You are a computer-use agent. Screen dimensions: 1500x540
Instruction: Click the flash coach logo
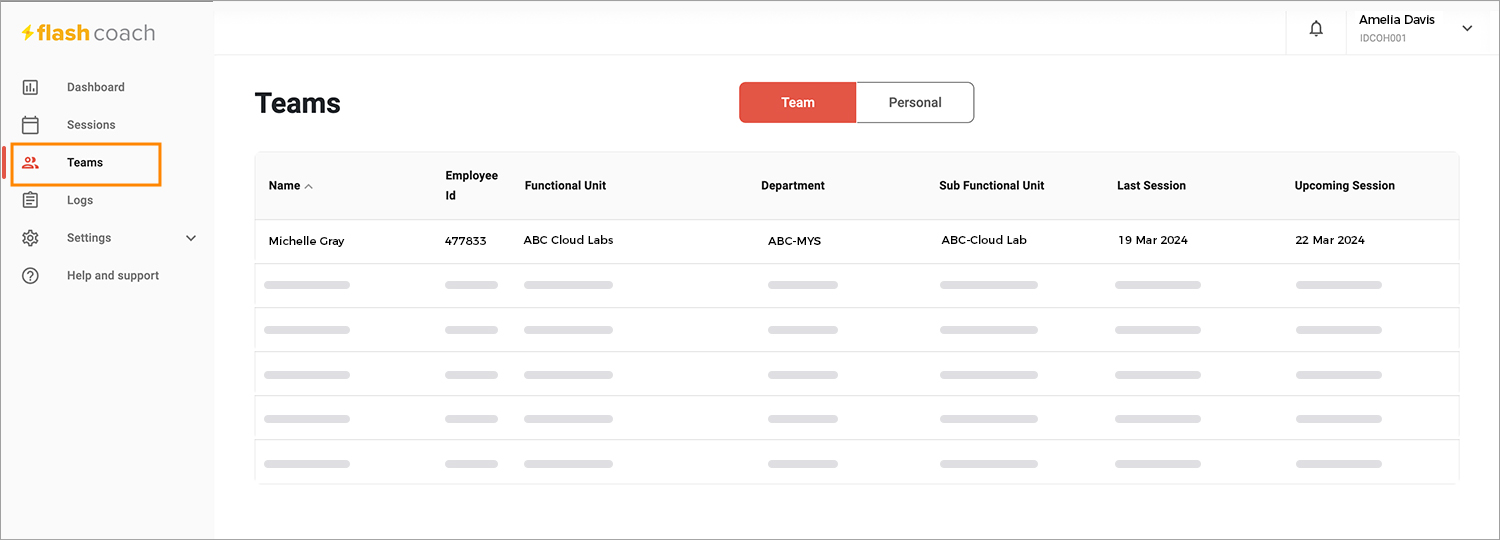88,33
